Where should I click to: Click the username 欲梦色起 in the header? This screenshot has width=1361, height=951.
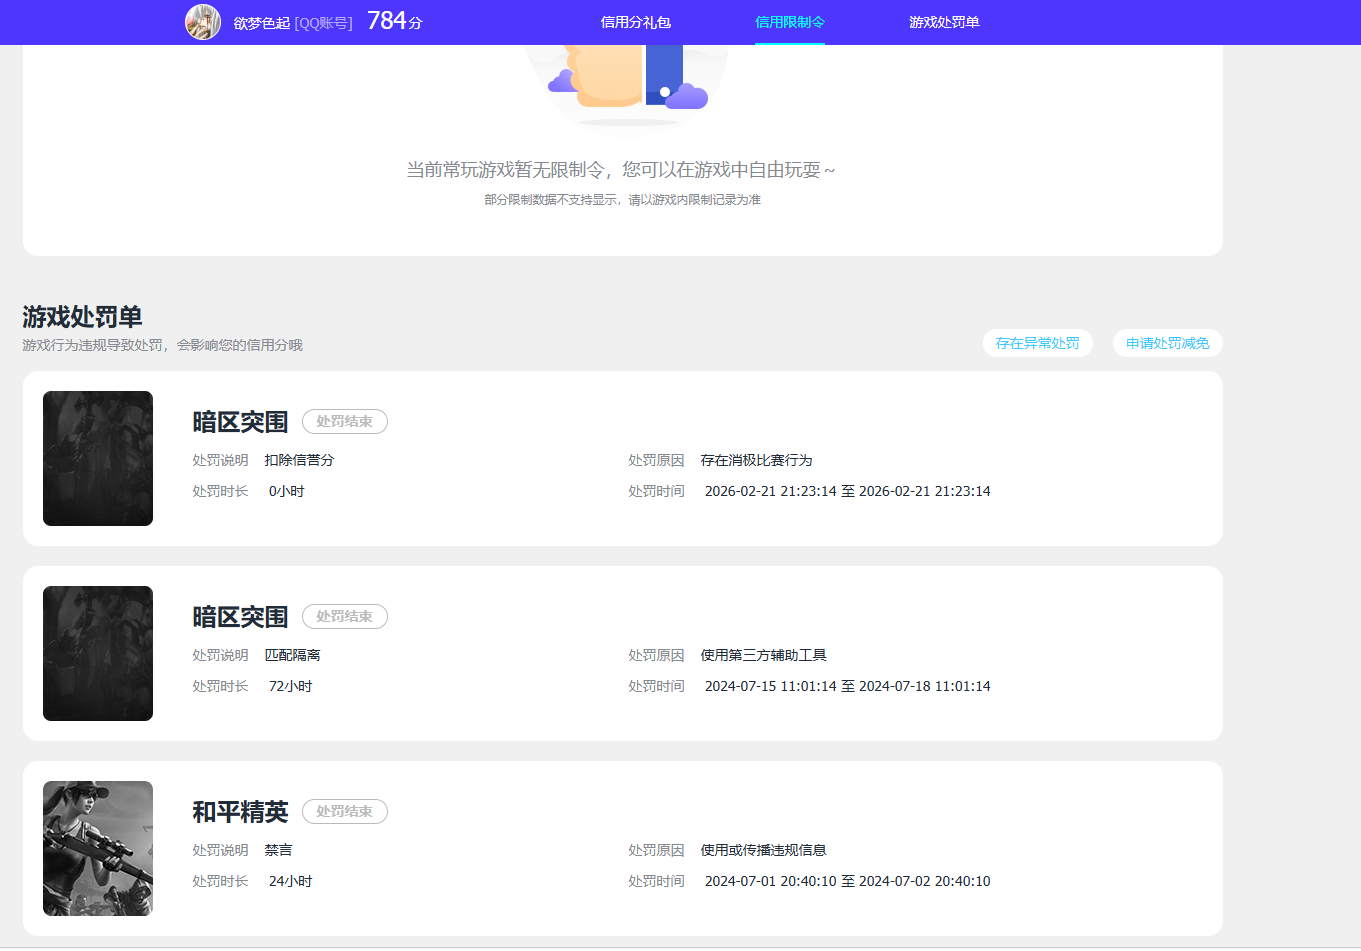262,23
